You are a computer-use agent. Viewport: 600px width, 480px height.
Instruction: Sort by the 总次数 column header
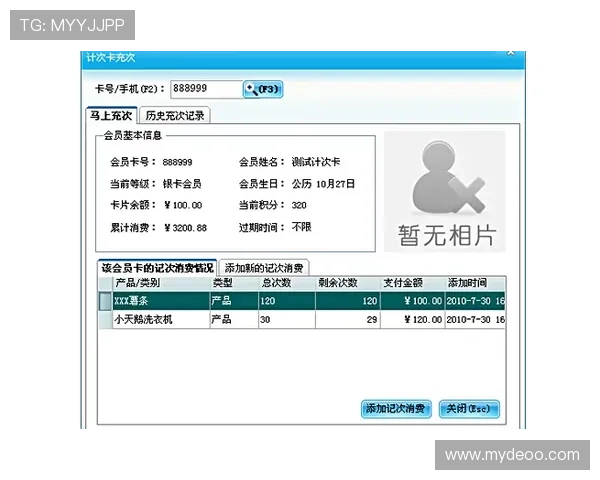(287, 283)
